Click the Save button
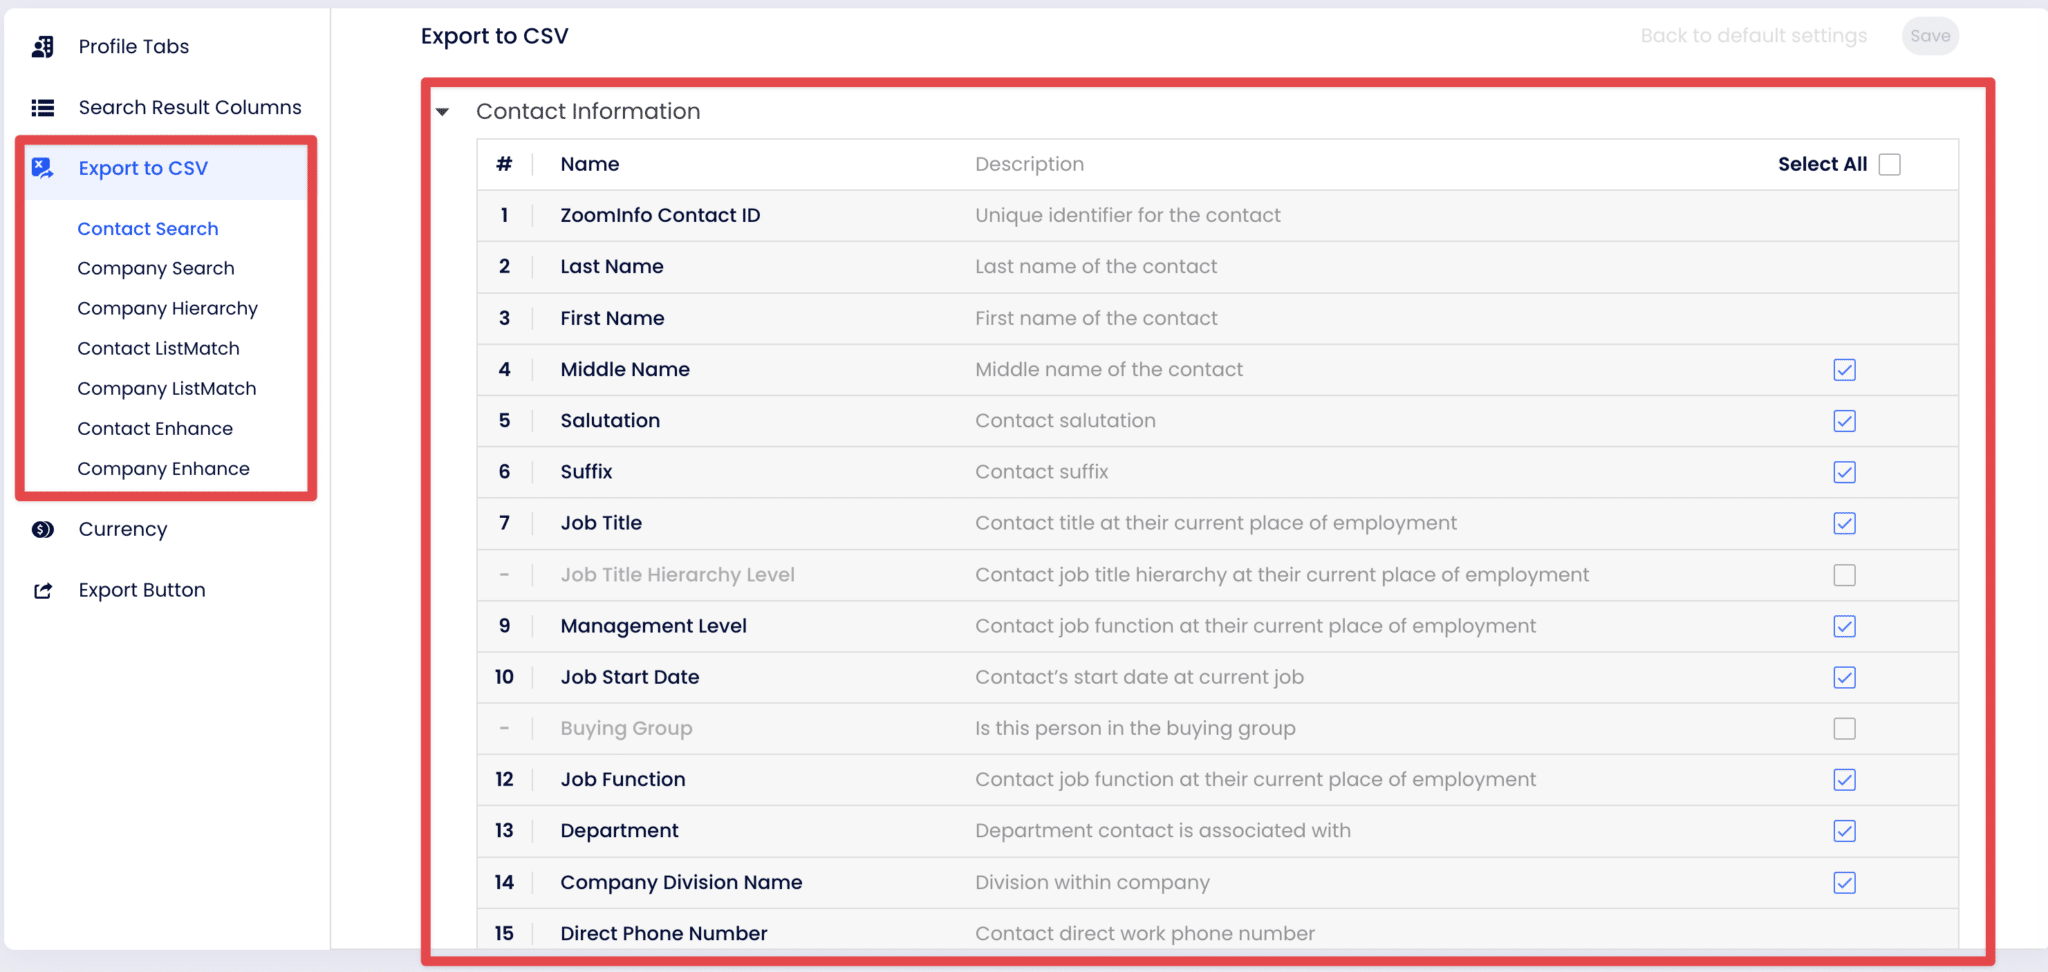Screen dimensions: 2048x972 pos(1930,36)
